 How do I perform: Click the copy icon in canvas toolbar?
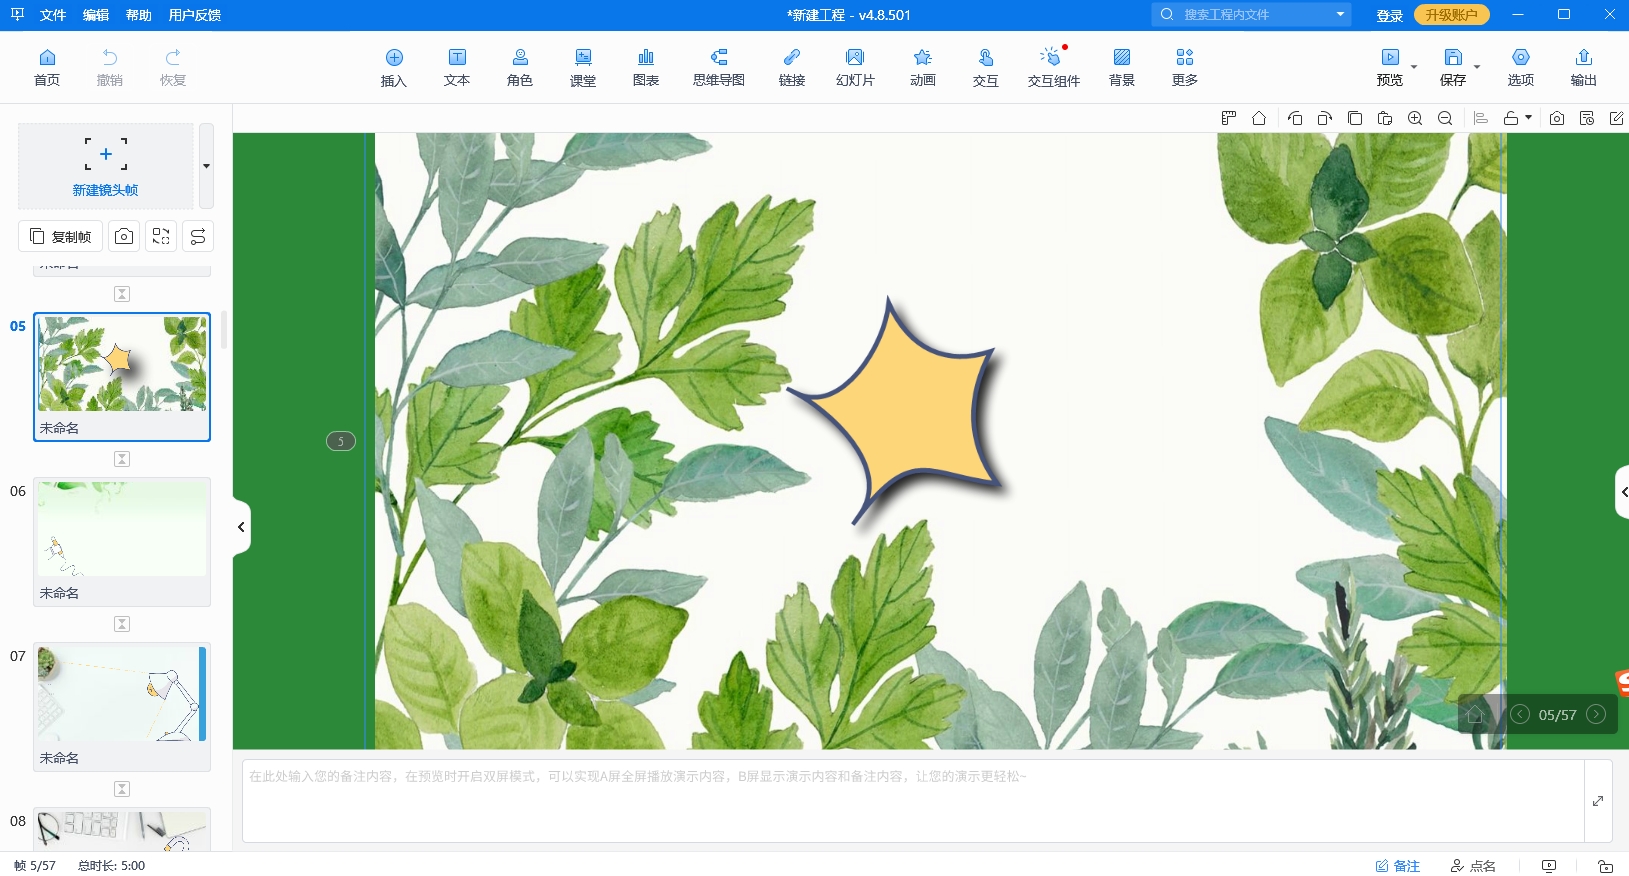click(x=1355, y=118)
